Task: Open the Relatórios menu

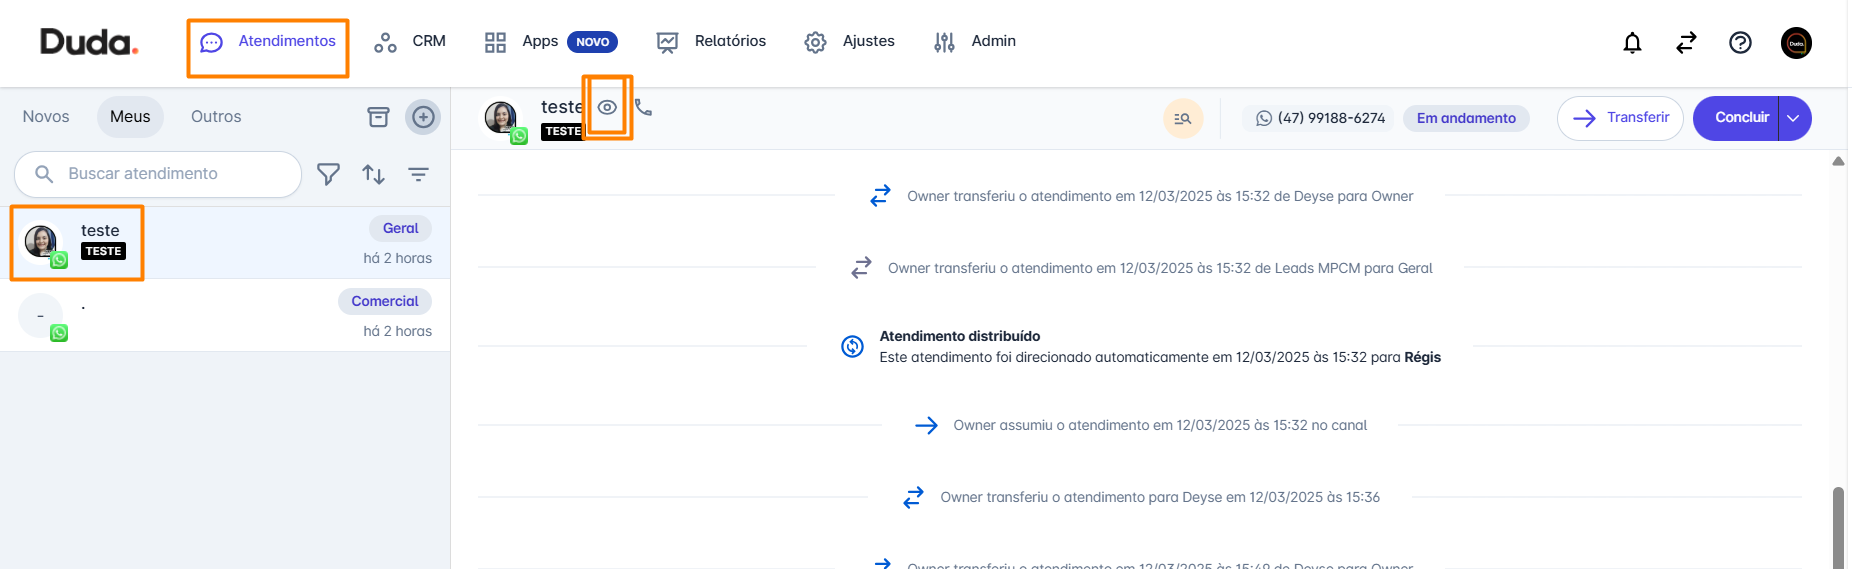Action: 711,42
